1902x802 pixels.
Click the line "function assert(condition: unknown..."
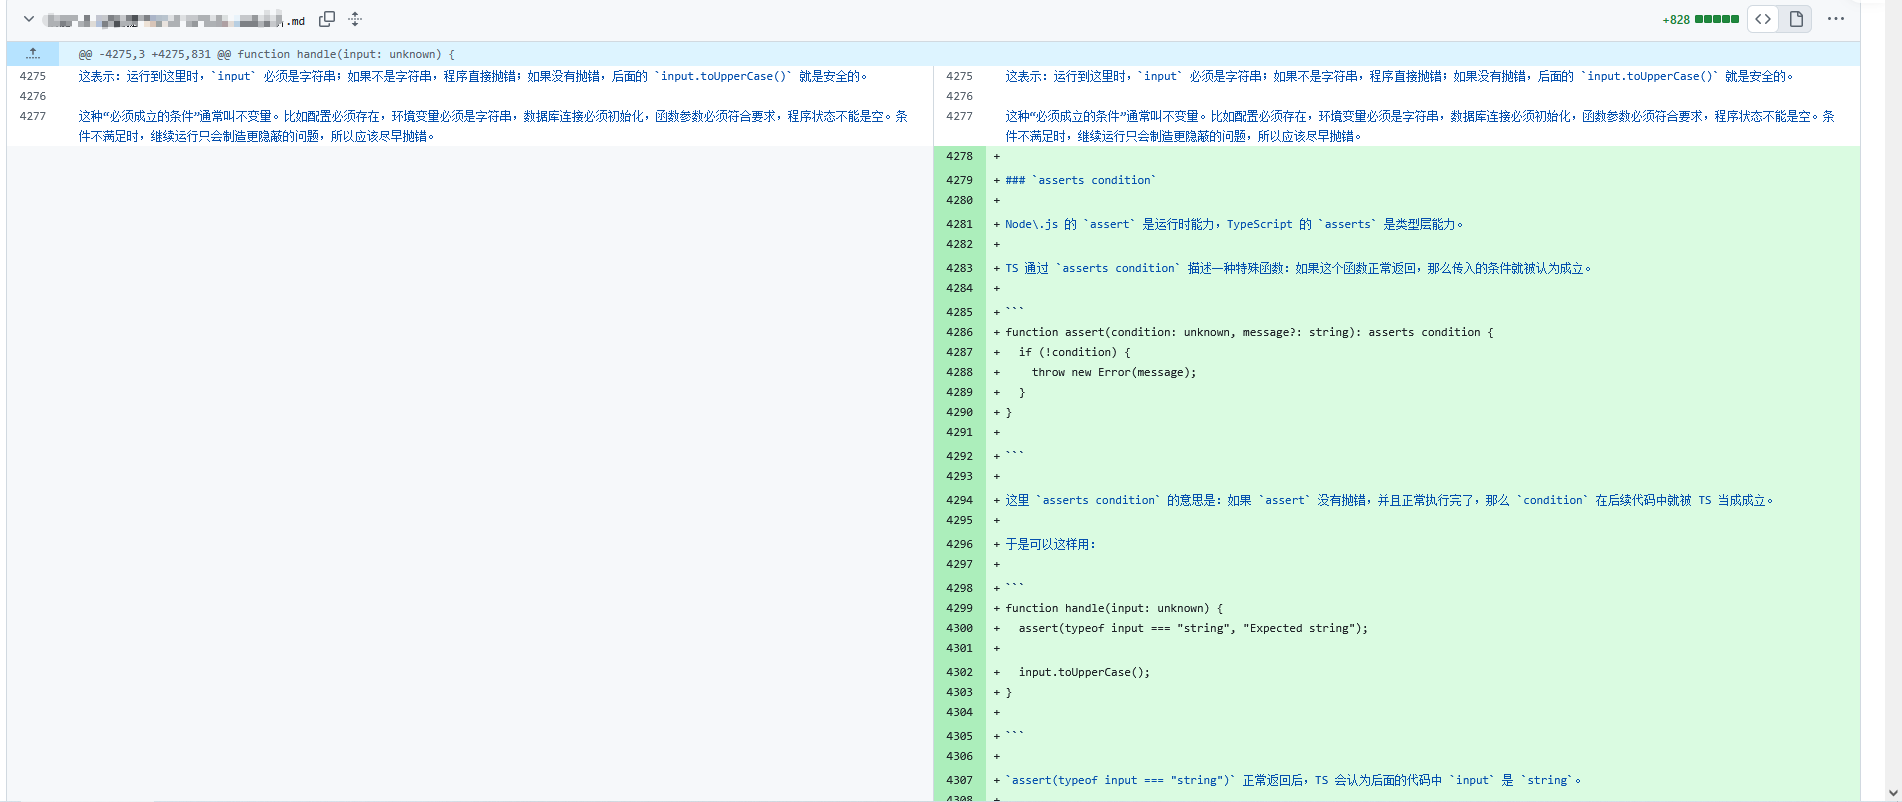click(1249, 332)
